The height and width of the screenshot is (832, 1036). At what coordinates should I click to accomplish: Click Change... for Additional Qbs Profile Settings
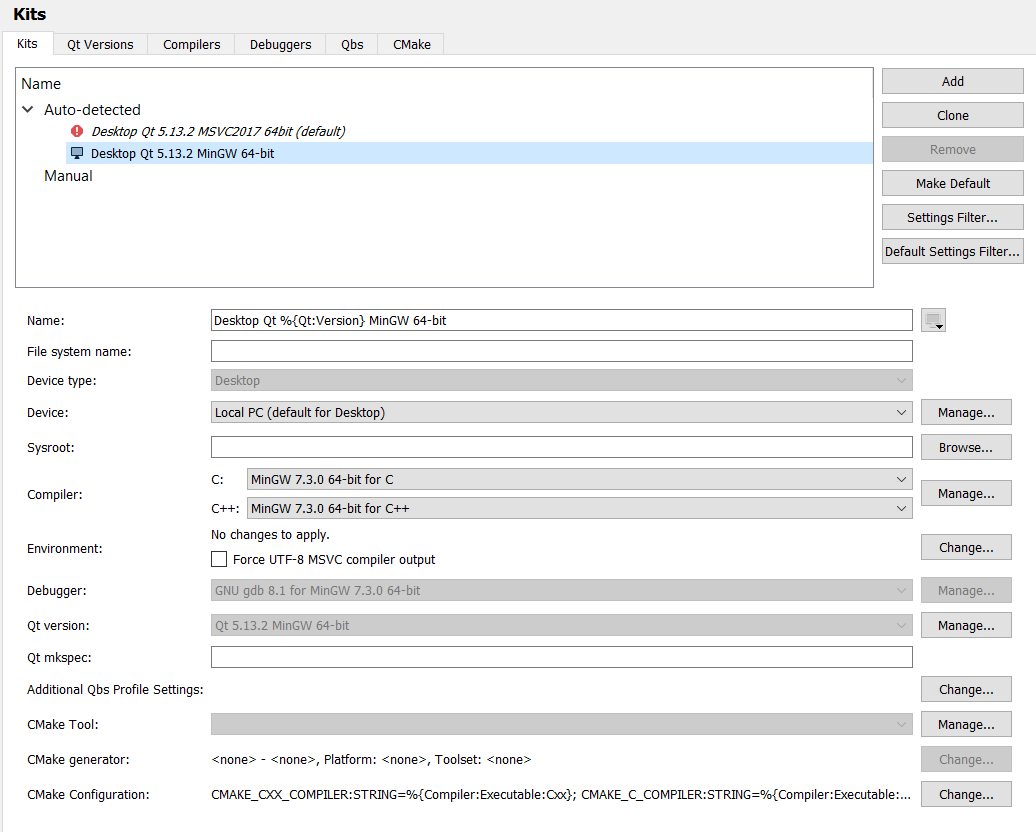966,689
